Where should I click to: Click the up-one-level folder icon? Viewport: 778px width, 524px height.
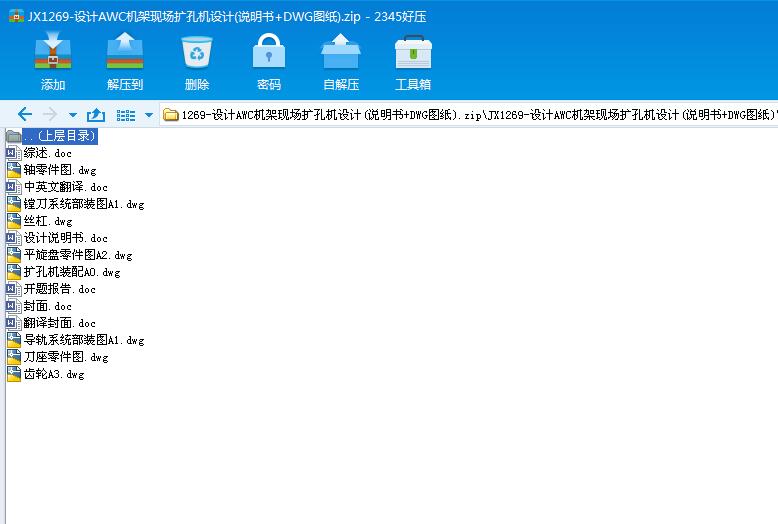[x=96, y=115]
